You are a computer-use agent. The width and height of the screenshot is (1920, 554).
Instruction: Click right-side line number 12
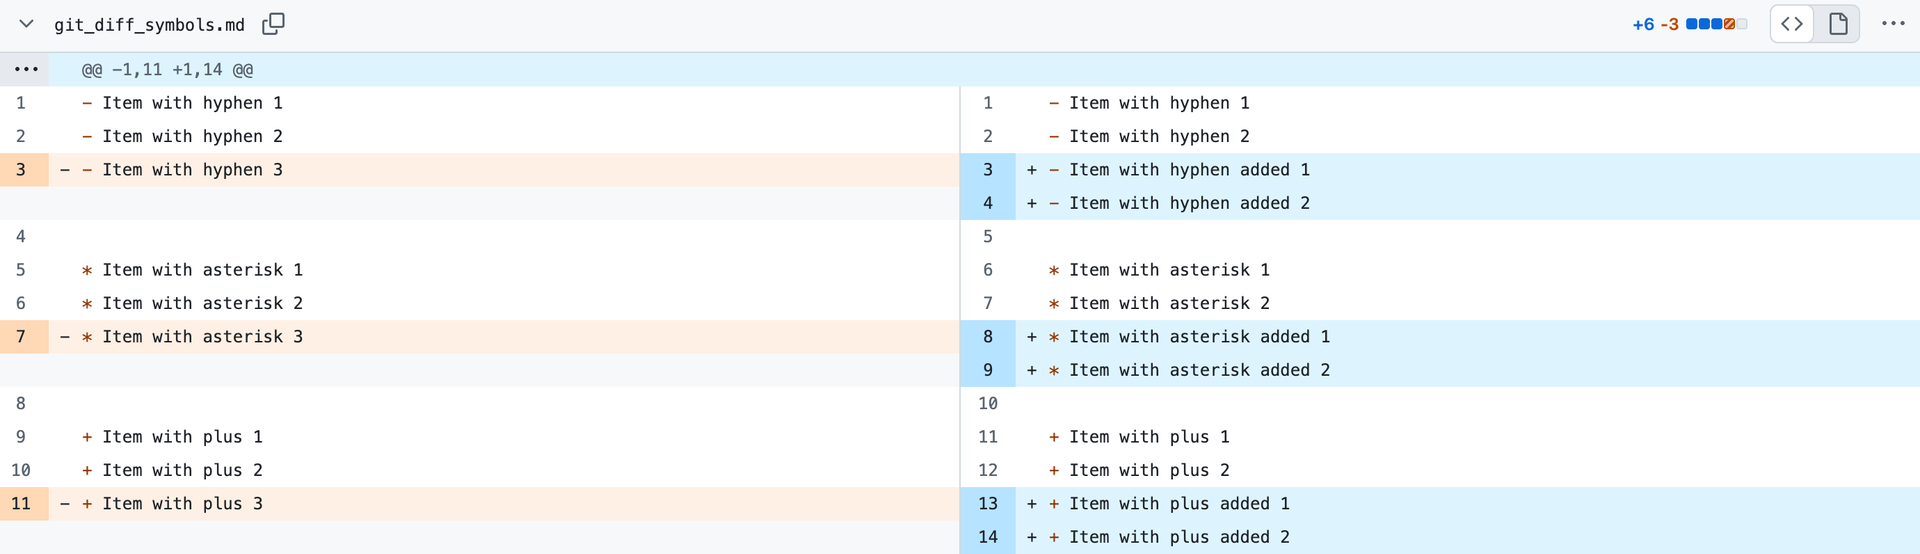click(988, 470)
